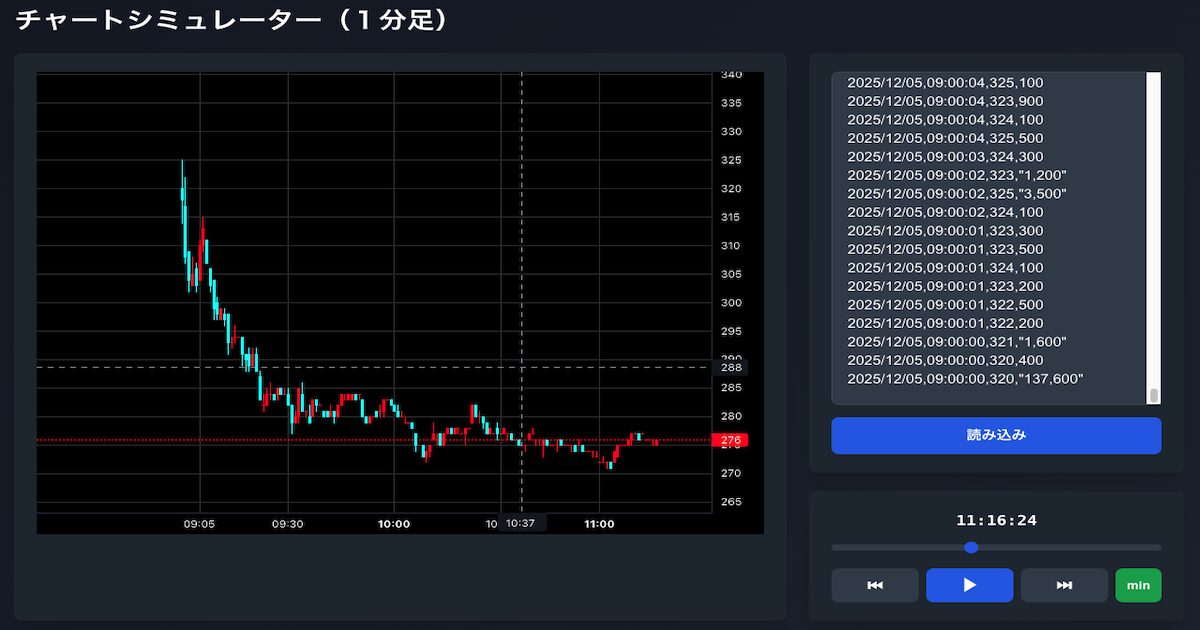Toggle the green min button
This screenshot has height=630, width=1200.
point(1138,585)
